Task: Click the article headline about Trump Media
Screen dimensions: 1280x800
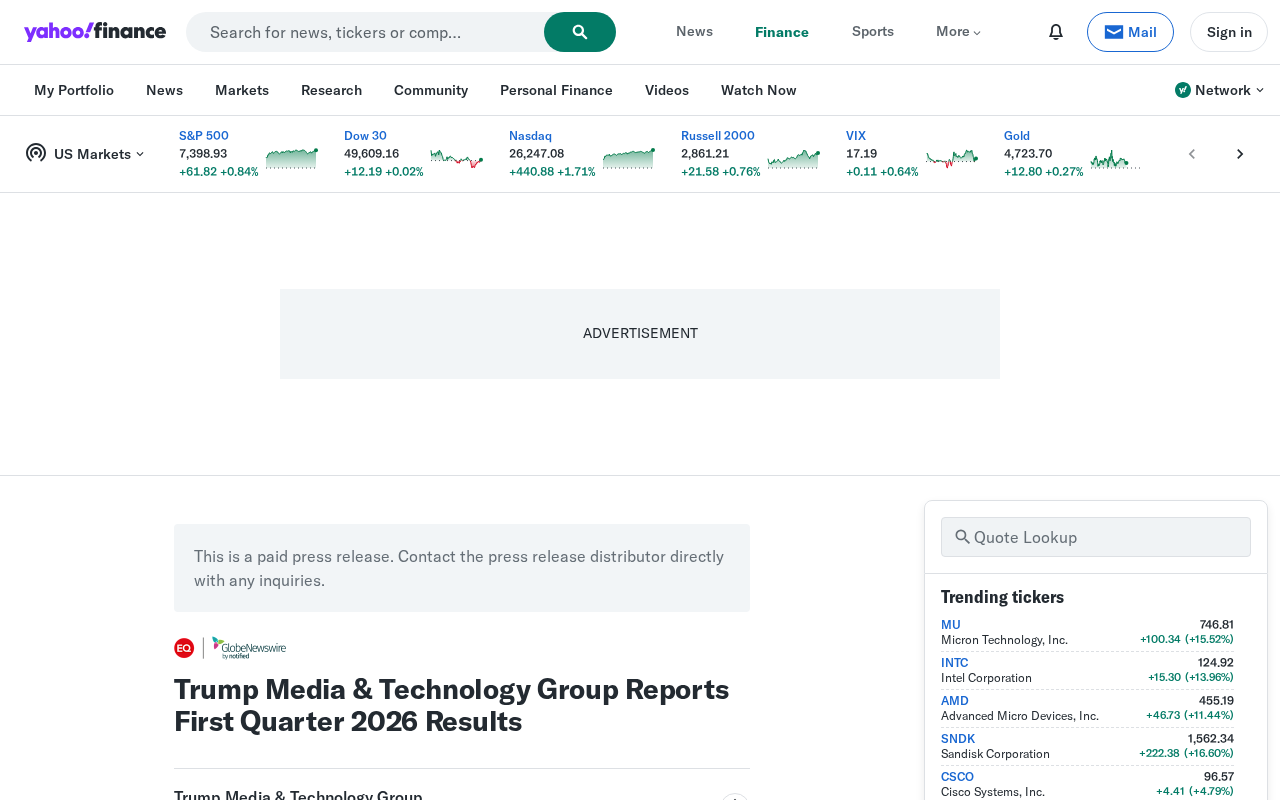Action: (452, 705)
